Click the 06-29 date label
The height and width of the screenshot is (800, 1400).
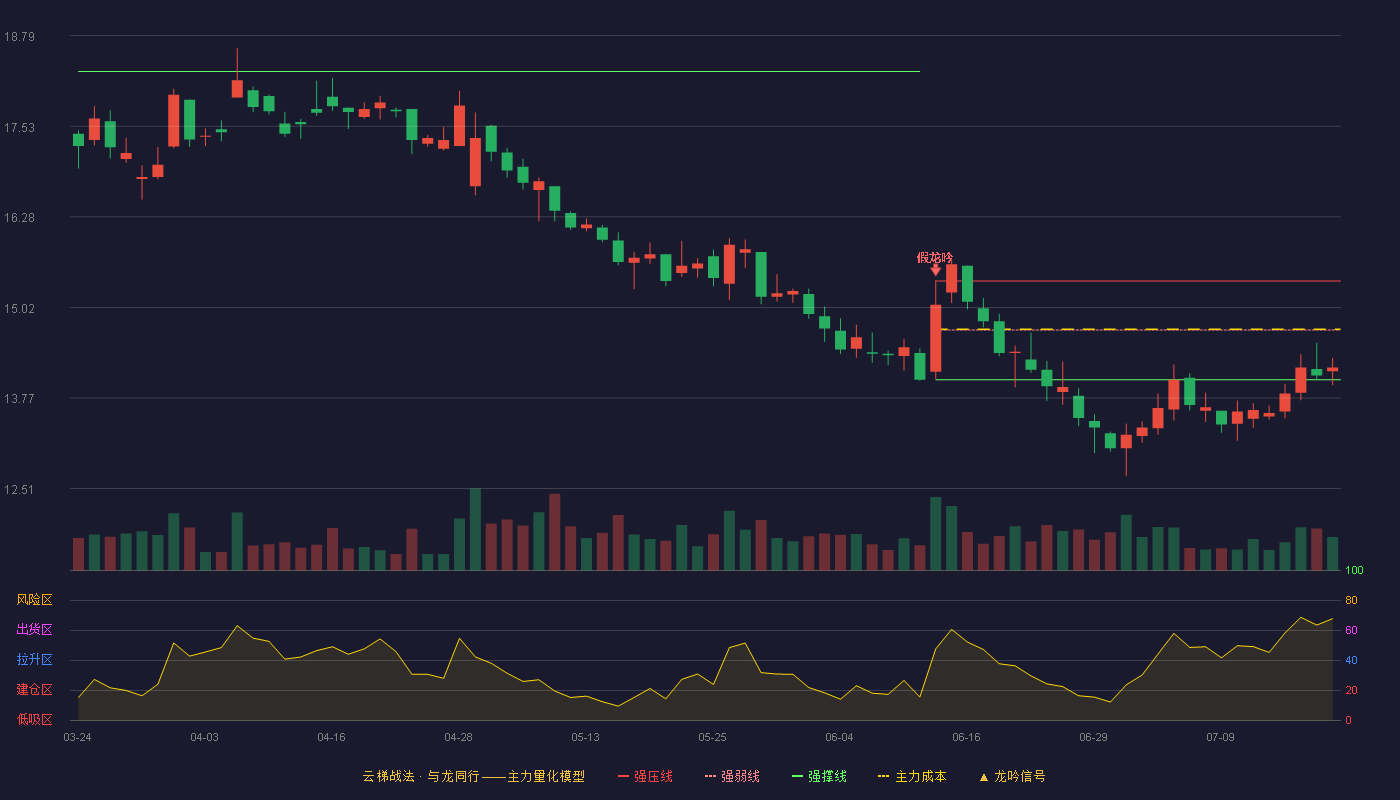(x=1093, y=737)
